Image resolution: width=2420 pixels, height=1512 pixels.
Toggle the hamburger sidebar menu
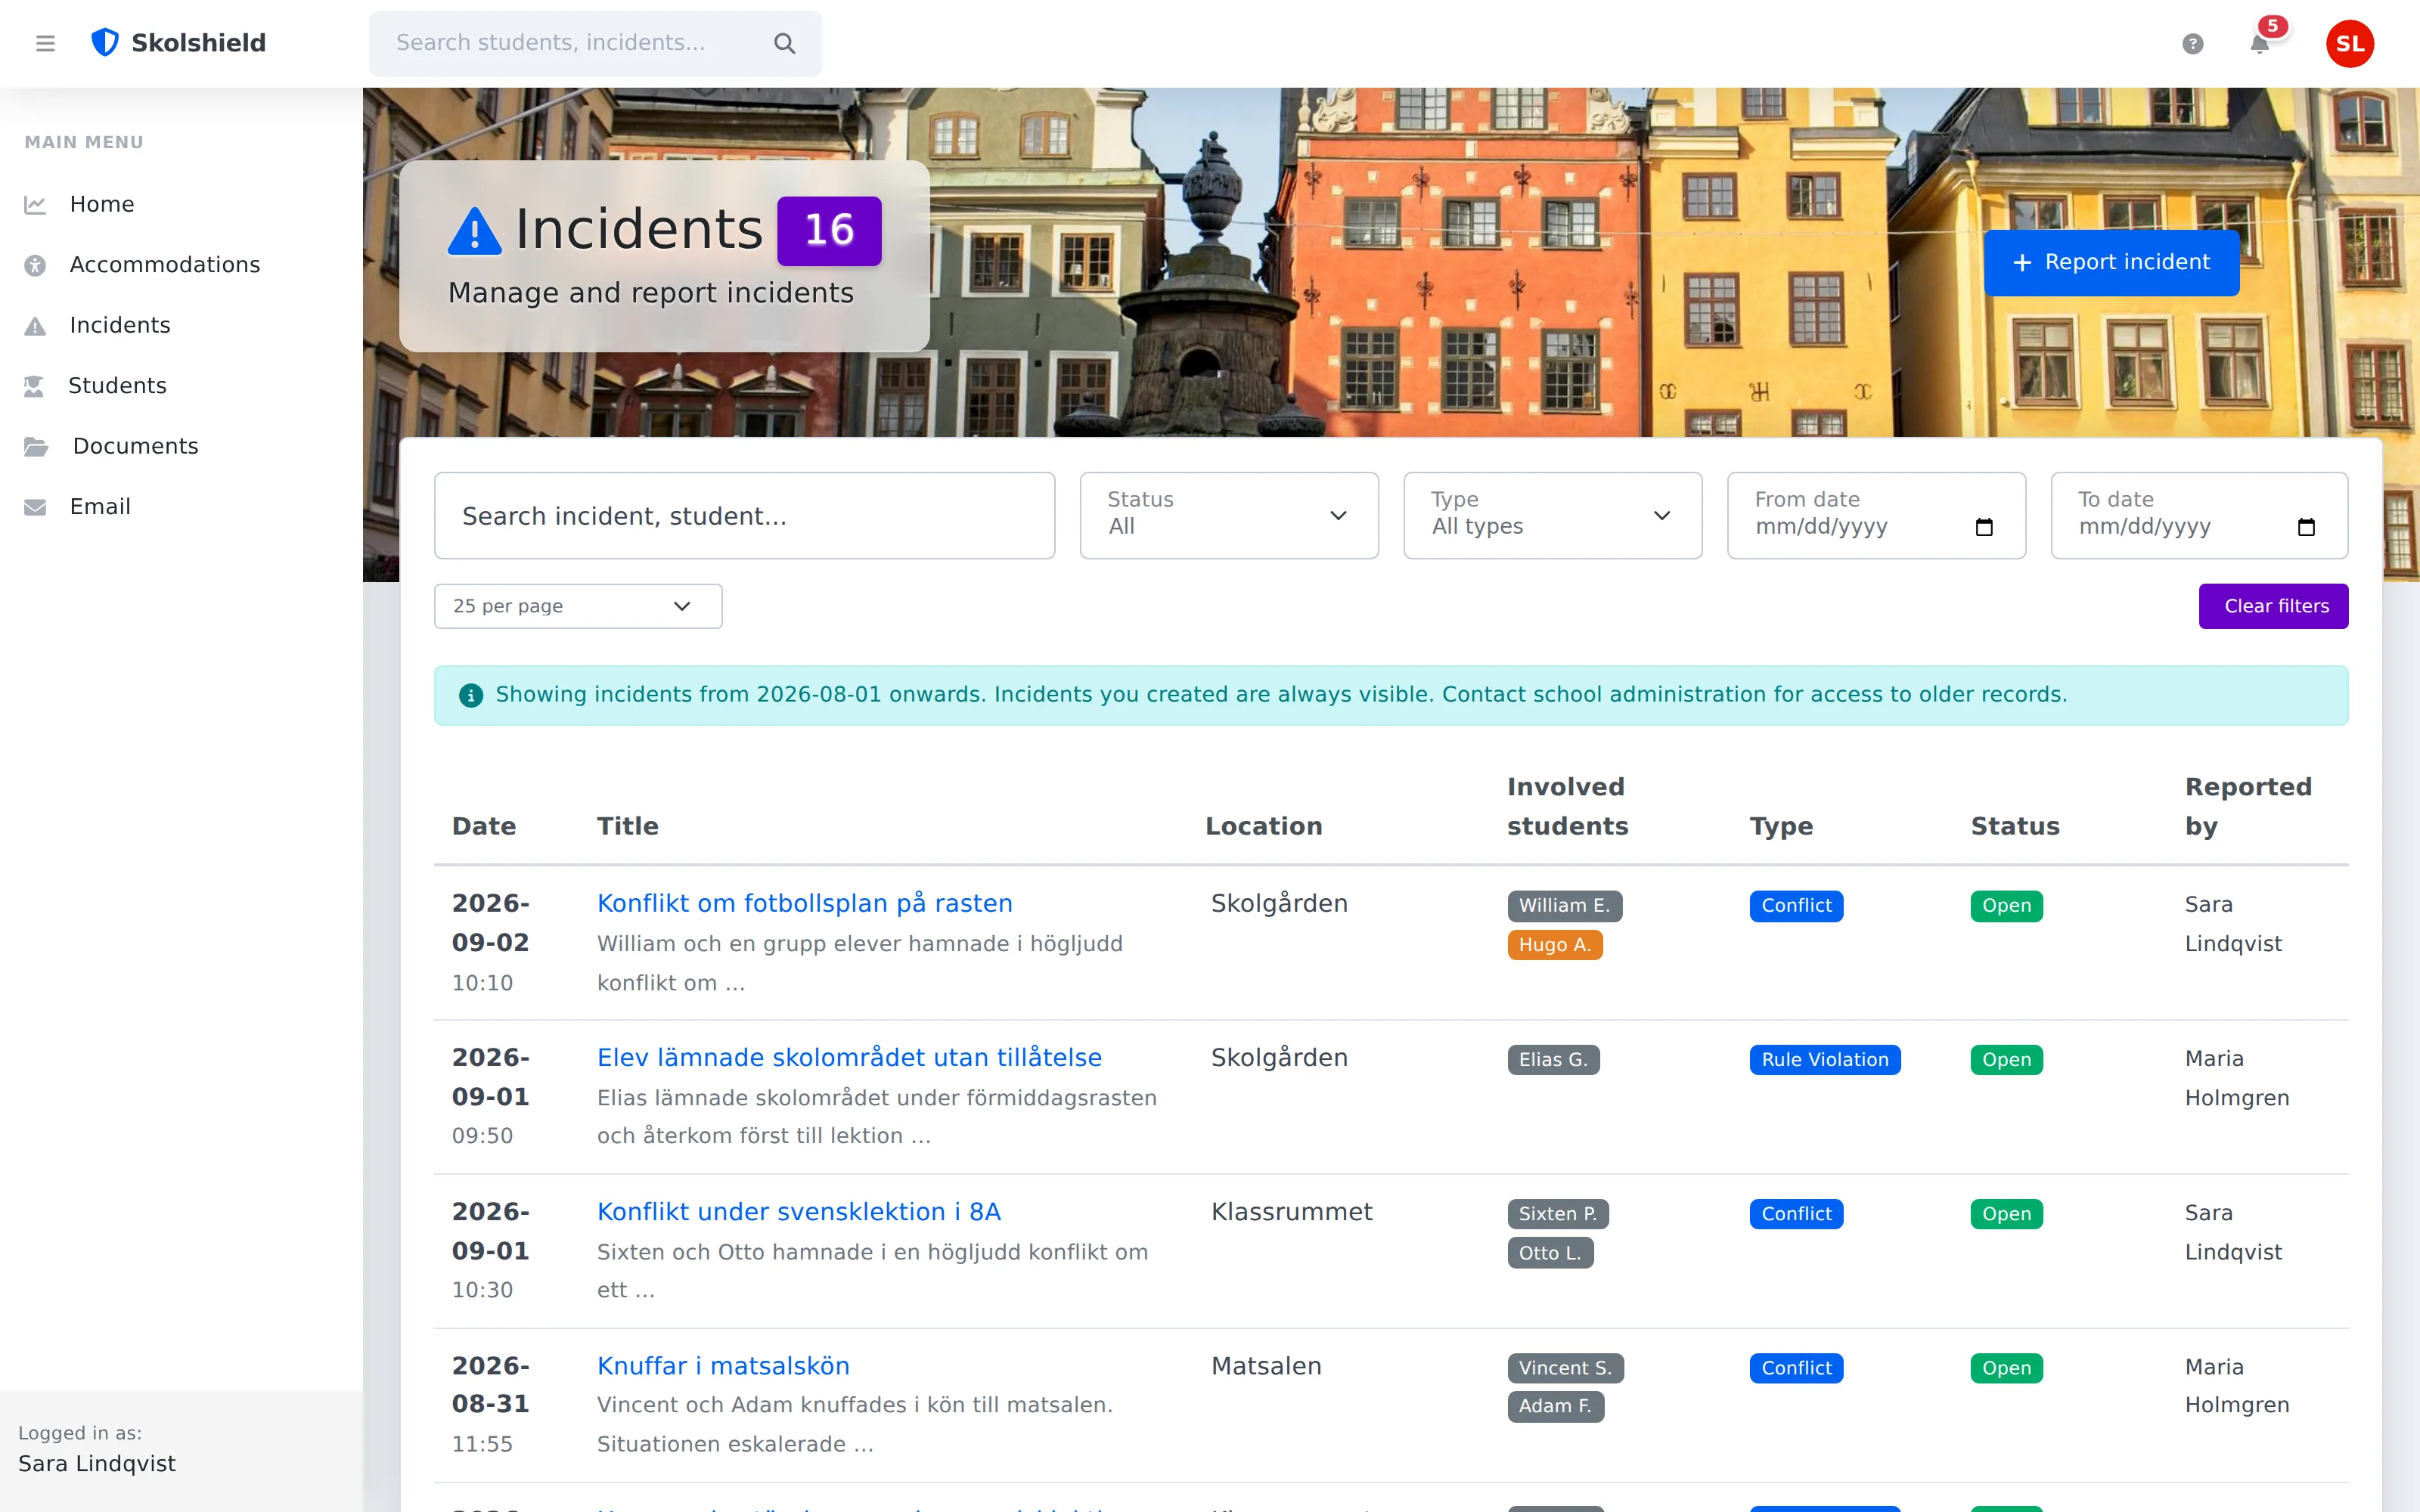point(45,43)
